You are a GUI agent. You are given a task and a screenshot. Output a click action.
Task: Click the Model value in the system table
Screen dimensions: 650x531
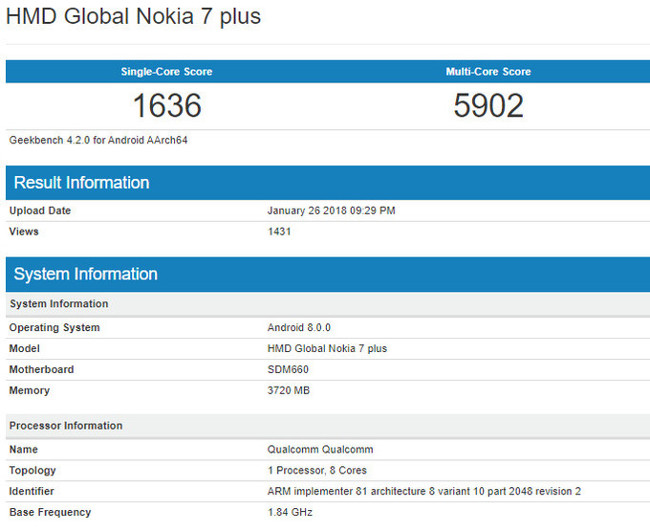pos(327,349)
